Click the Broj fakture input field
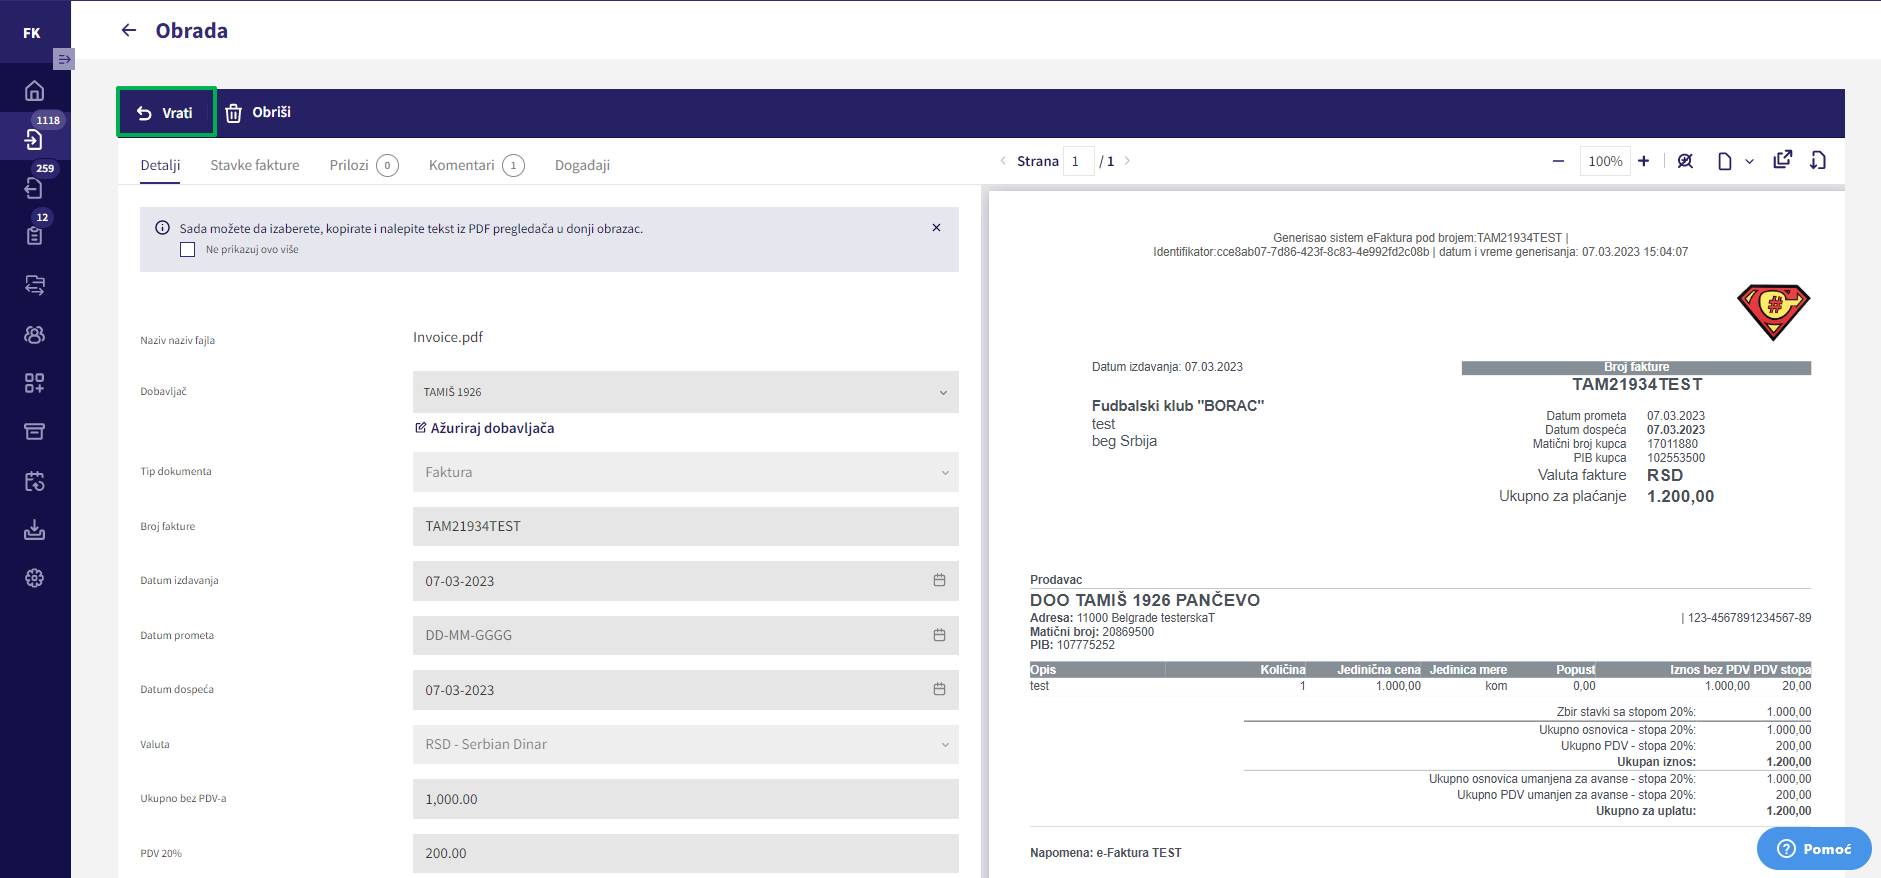 [x=685, y=526]
